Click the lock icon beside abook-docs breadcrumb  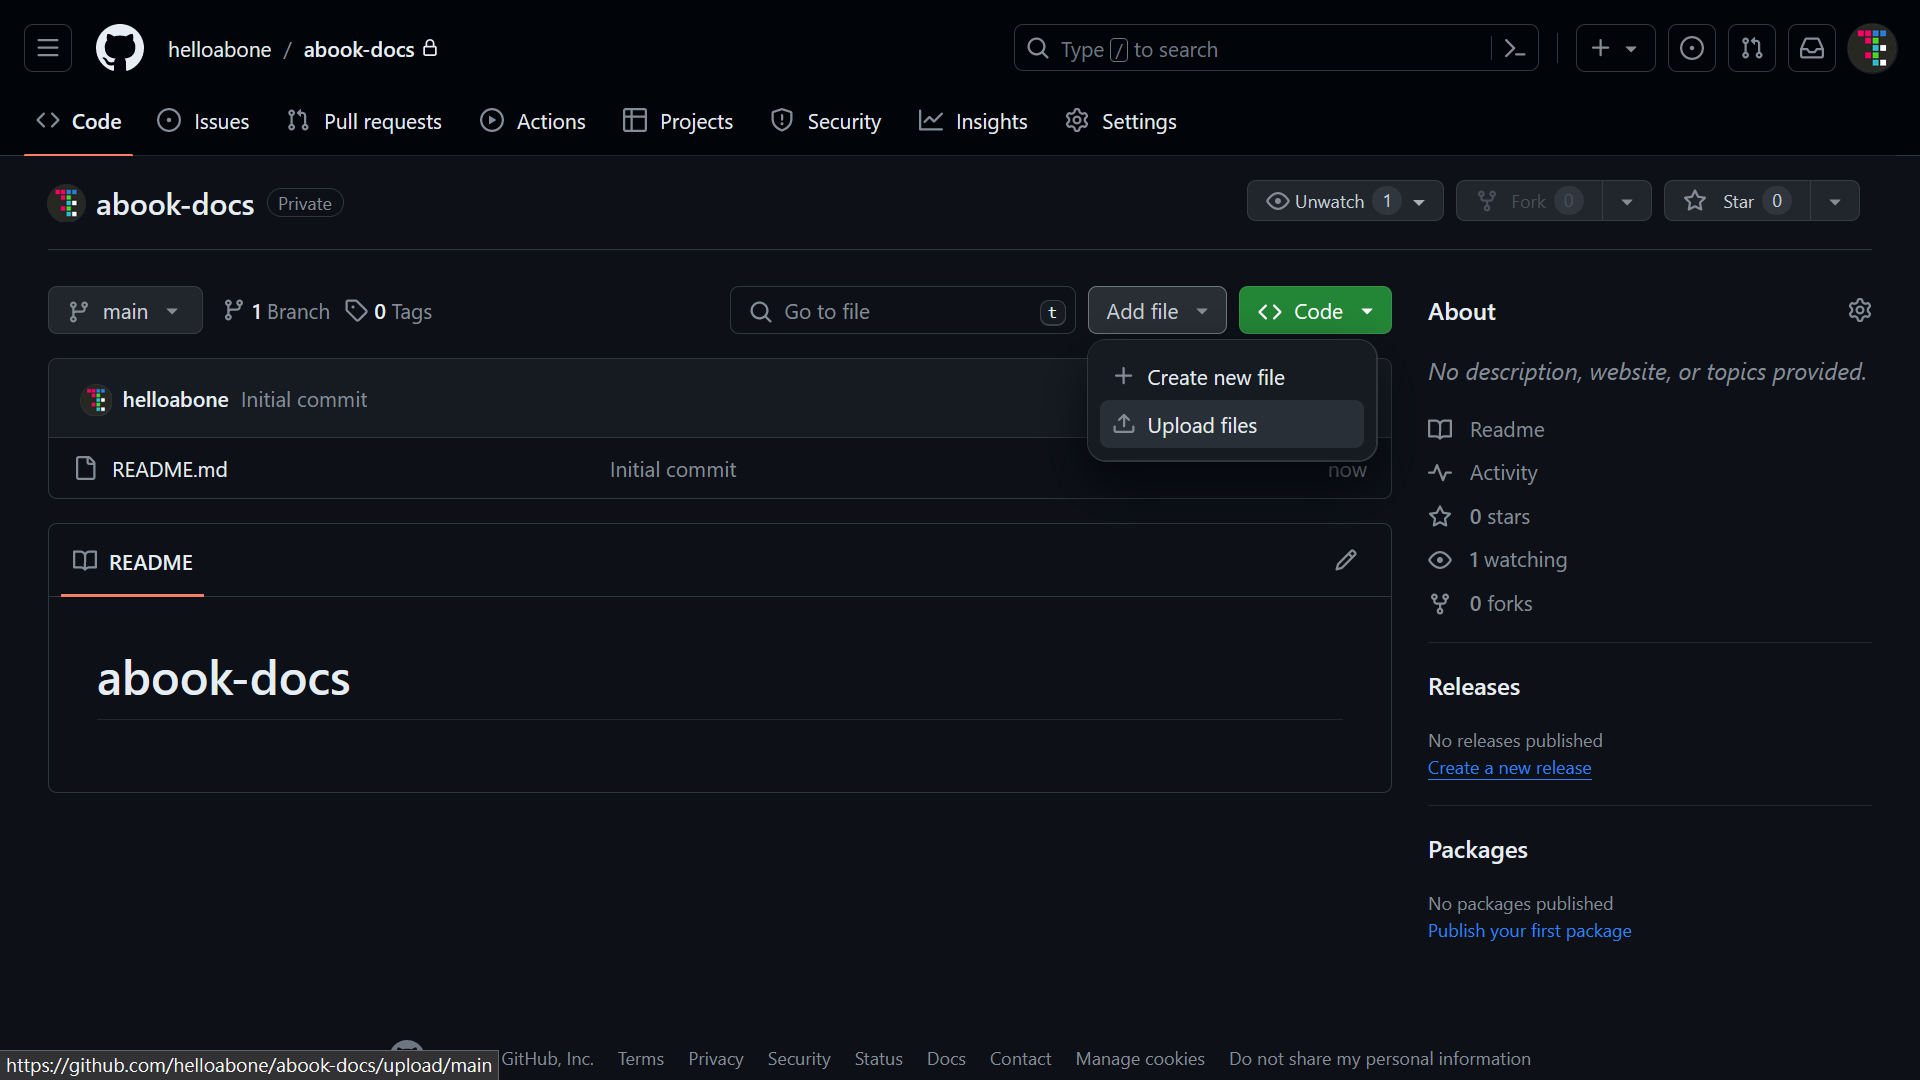coord(430,48)
